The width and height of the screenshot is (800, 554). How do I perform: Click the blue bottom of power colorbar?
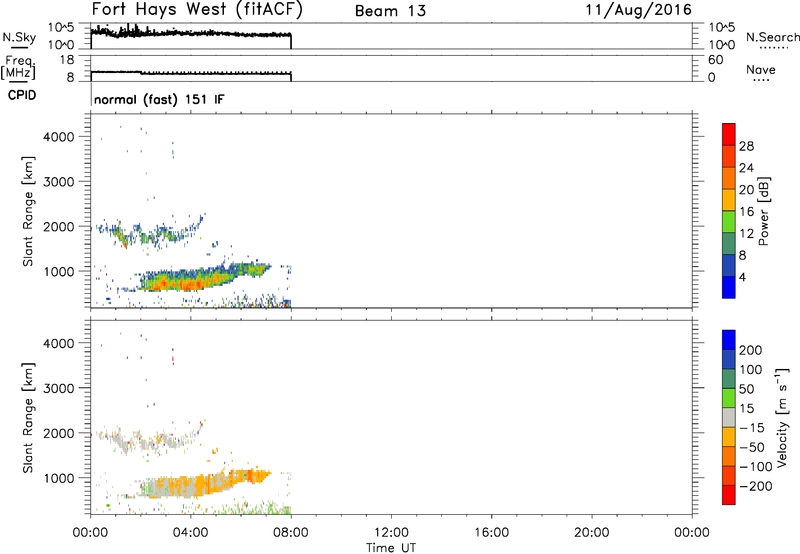729,287
